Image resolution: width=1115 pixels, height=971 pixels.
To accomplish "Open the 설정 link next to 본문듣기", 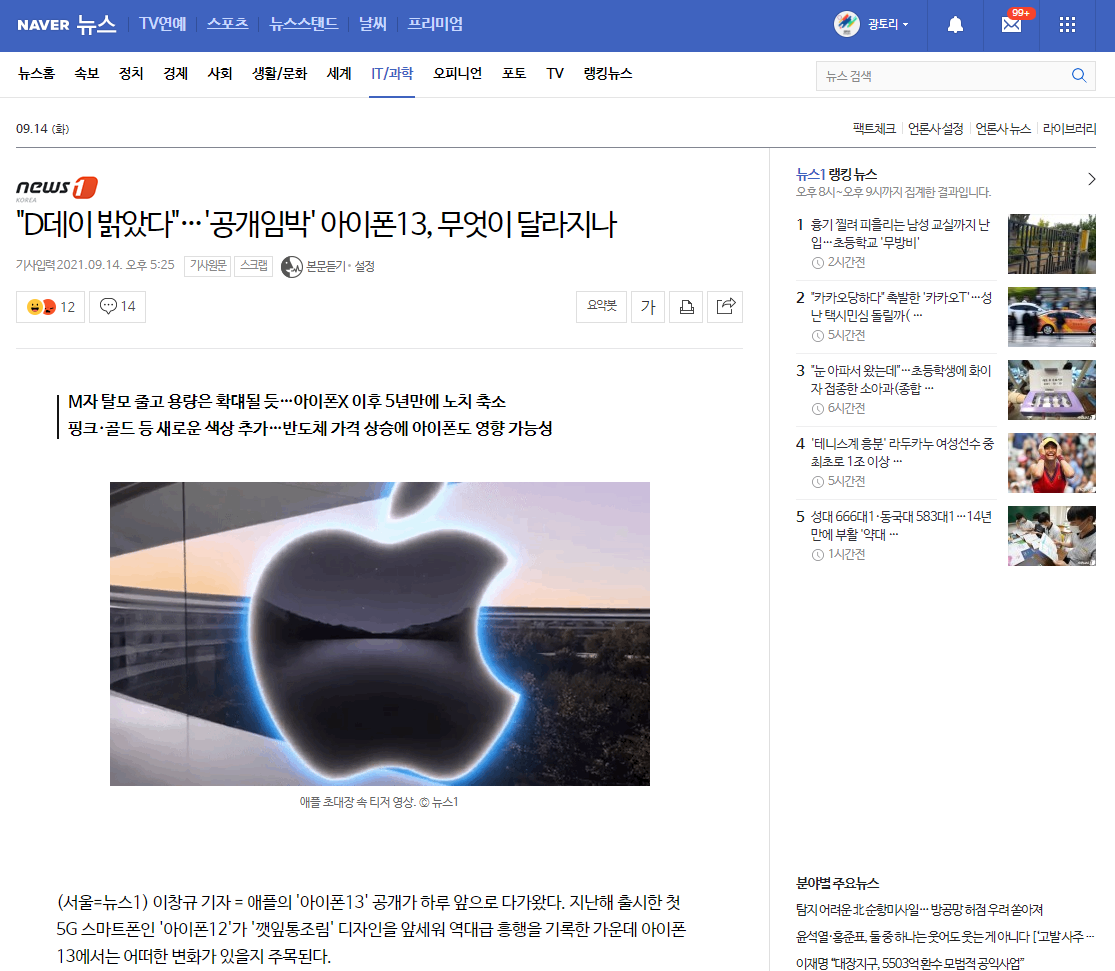I will 365,267.
